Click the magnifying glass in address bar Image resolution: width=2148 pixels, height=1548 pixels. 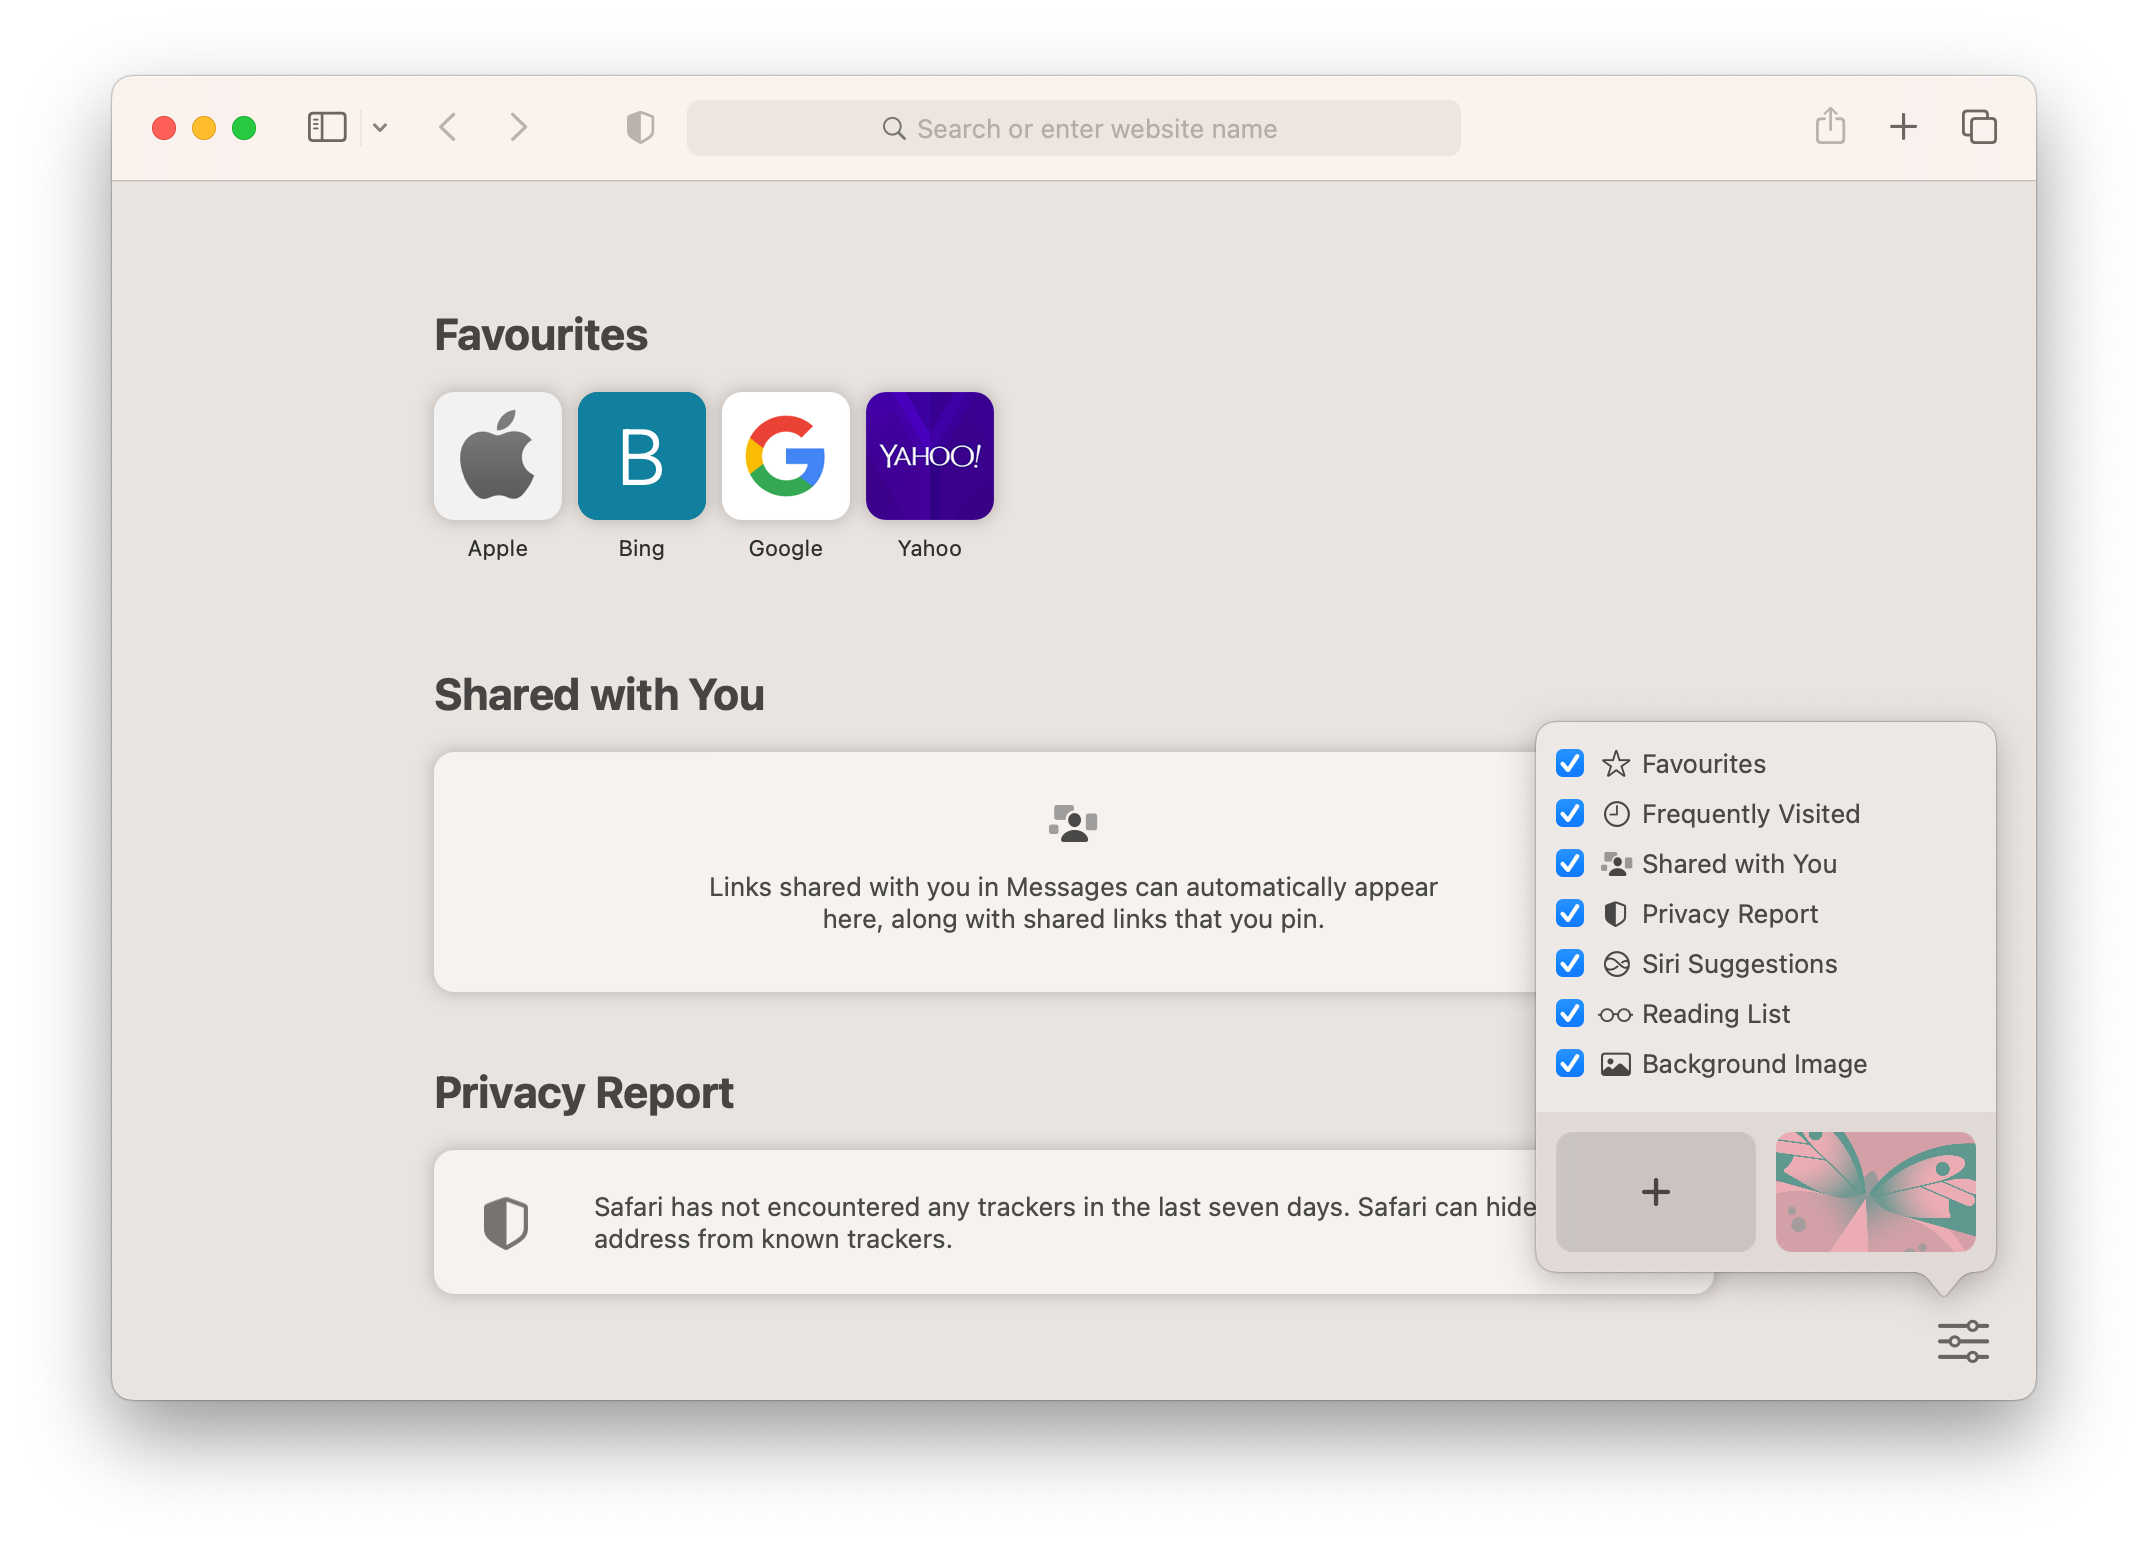tap(893, 129)
